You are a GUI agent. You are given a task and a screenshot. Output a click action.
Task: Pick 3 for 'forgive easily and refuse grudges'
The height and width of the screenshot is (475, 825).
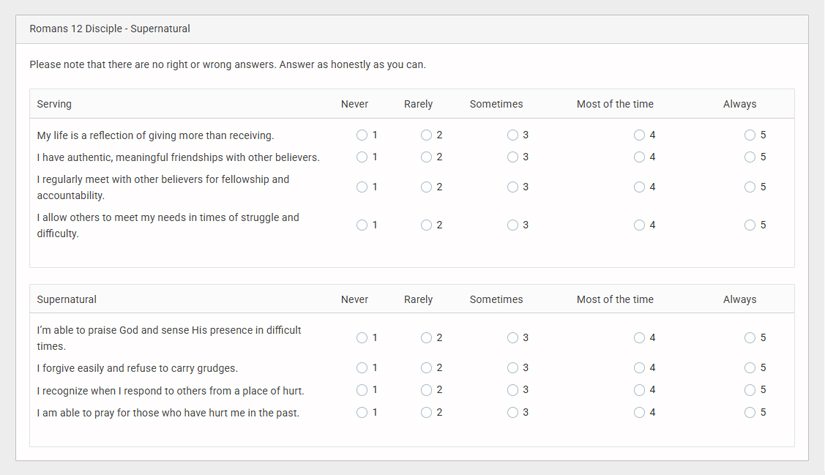click(x=513, y=368)
